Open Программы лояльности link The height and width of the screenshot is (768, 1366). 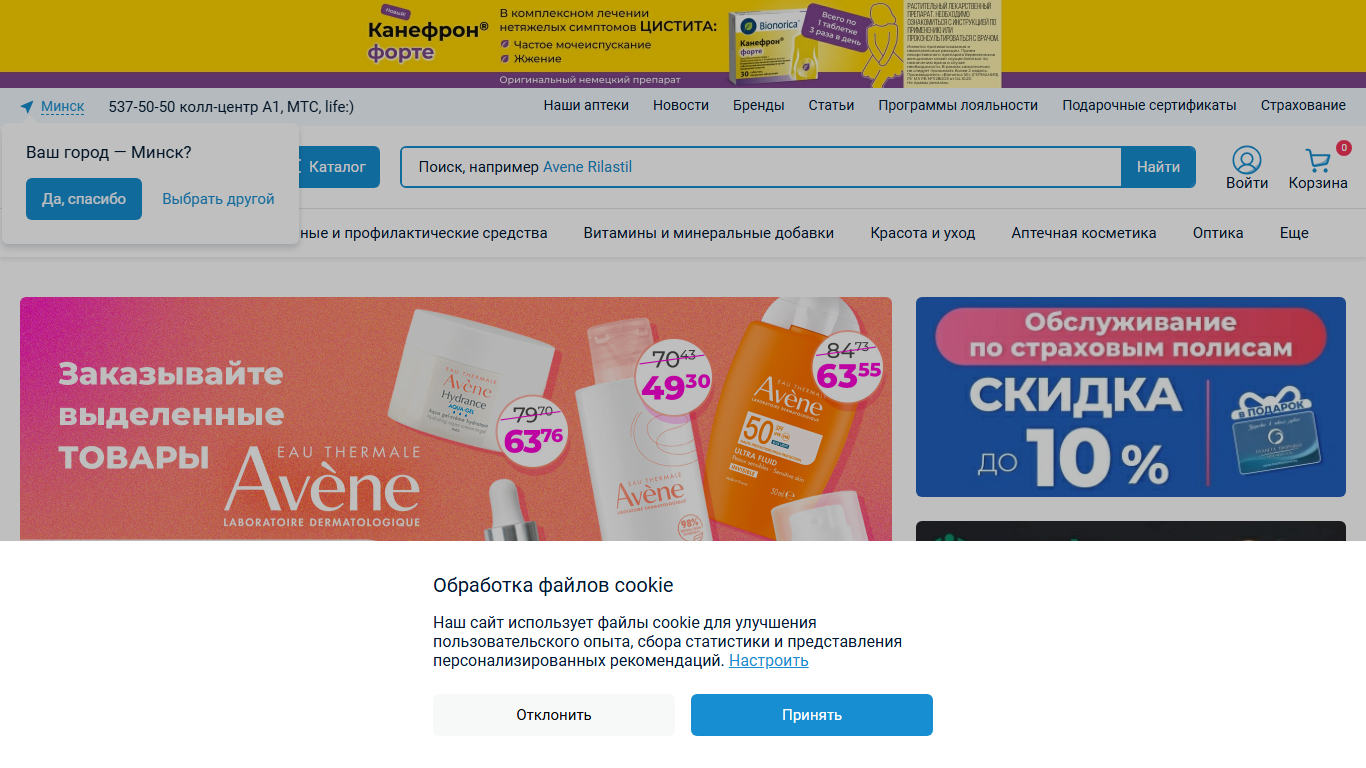coord(958,105)
